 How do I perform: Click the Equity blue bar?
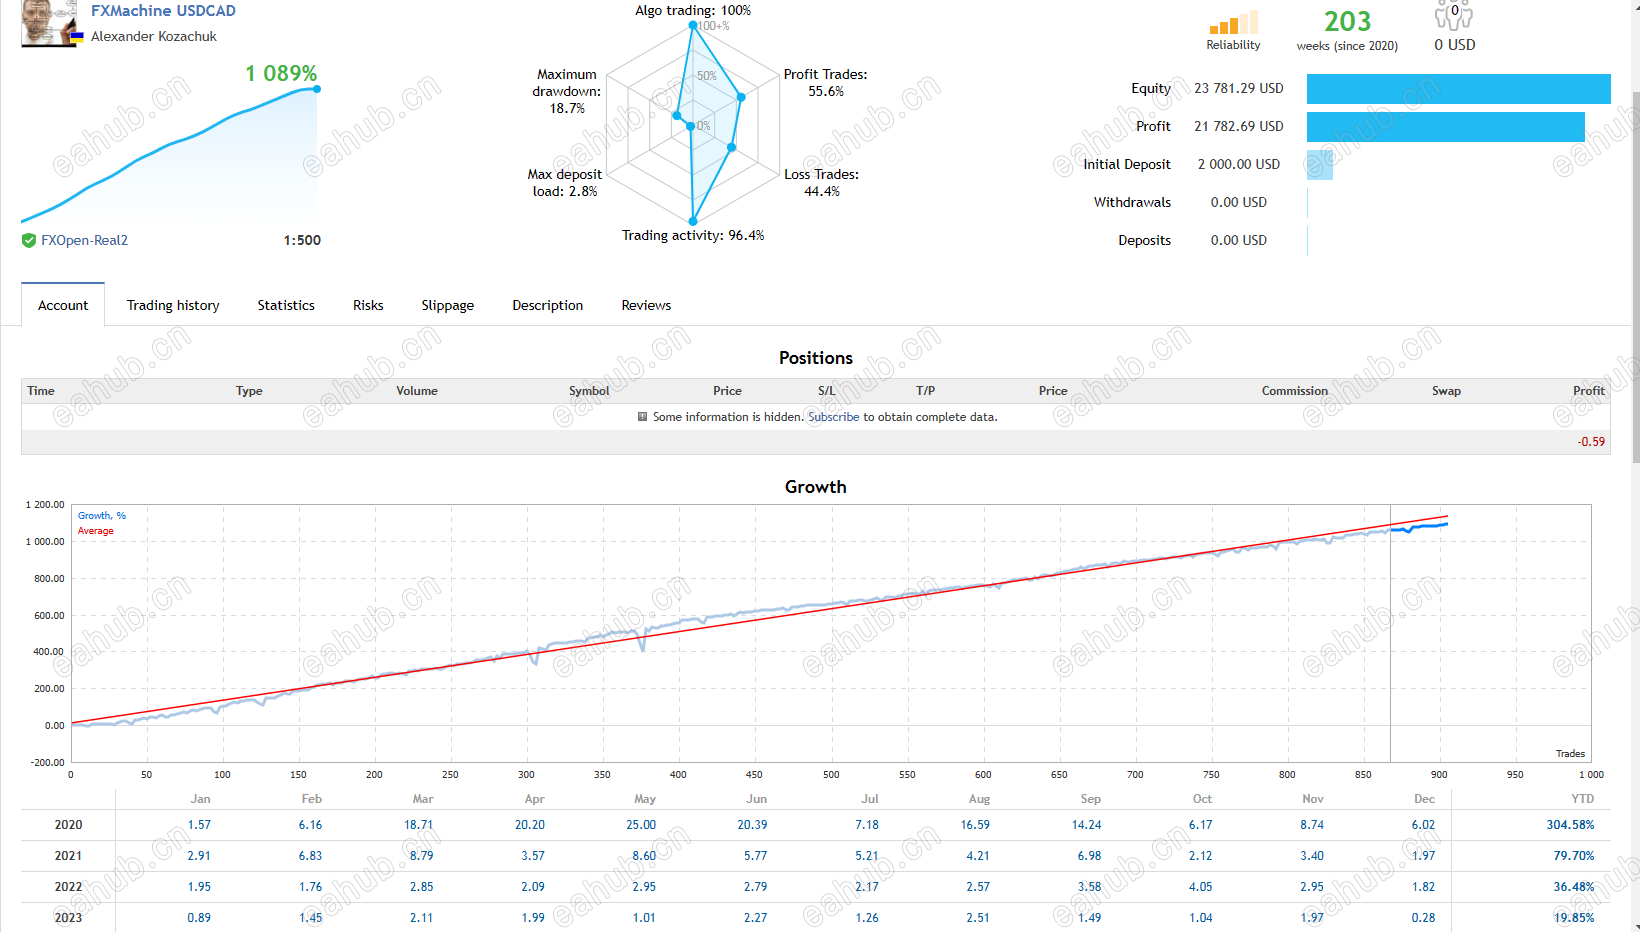(1458, 89)
